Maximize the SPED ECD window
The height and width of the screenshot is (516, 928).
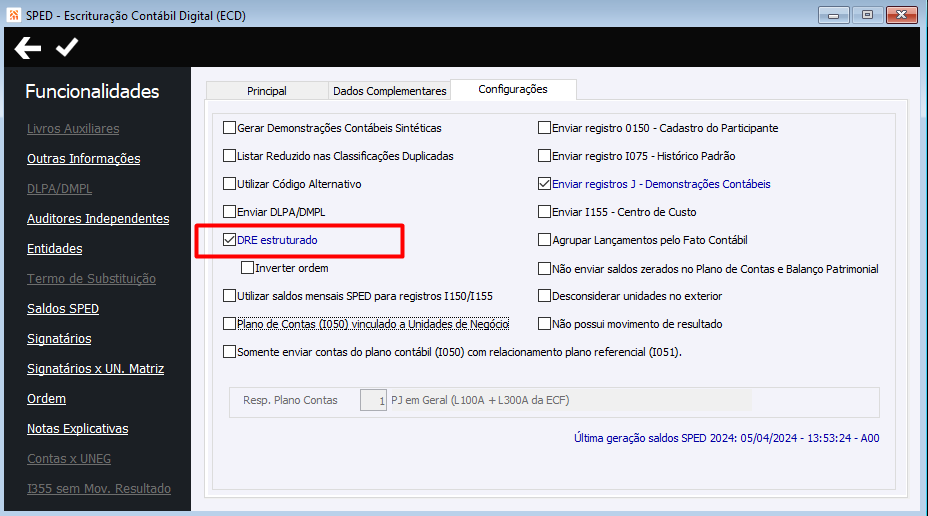[867, 15]
